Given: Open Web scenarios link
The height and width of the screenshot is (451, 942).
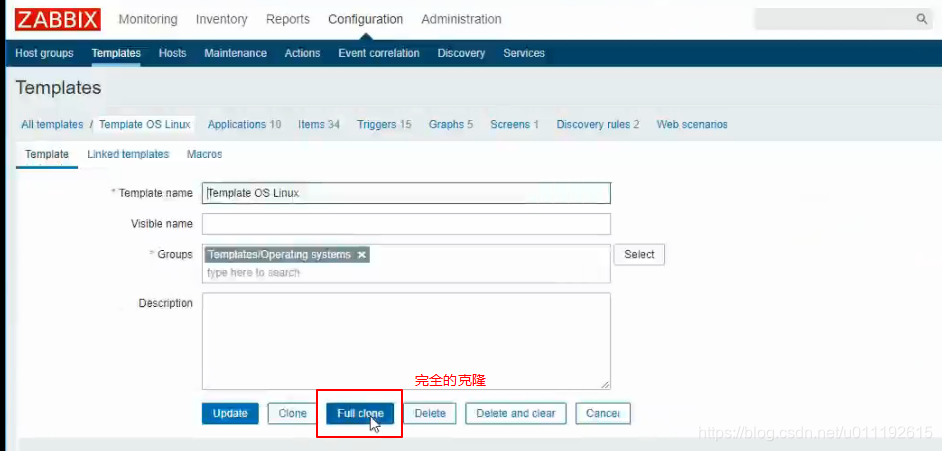Looking at the screenshot, I should click(692, 124).
